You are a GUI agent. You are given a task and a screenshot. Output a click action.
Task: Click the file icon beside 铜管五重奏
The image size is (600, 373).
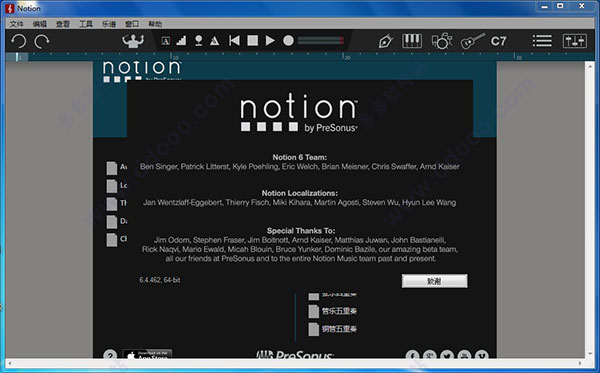313,329
